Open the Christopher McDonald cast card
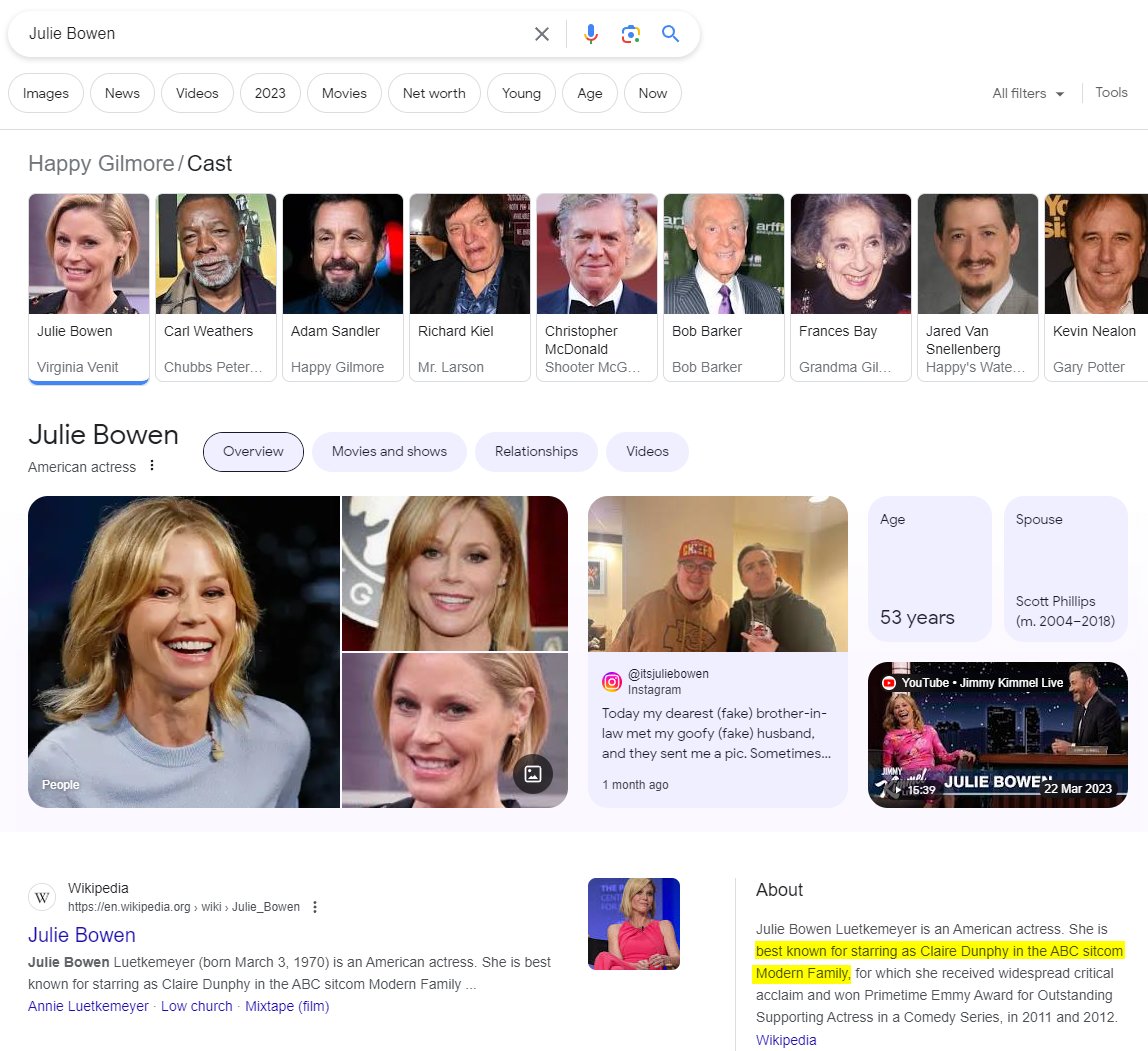1148x1051 pixels. [597, 288]
